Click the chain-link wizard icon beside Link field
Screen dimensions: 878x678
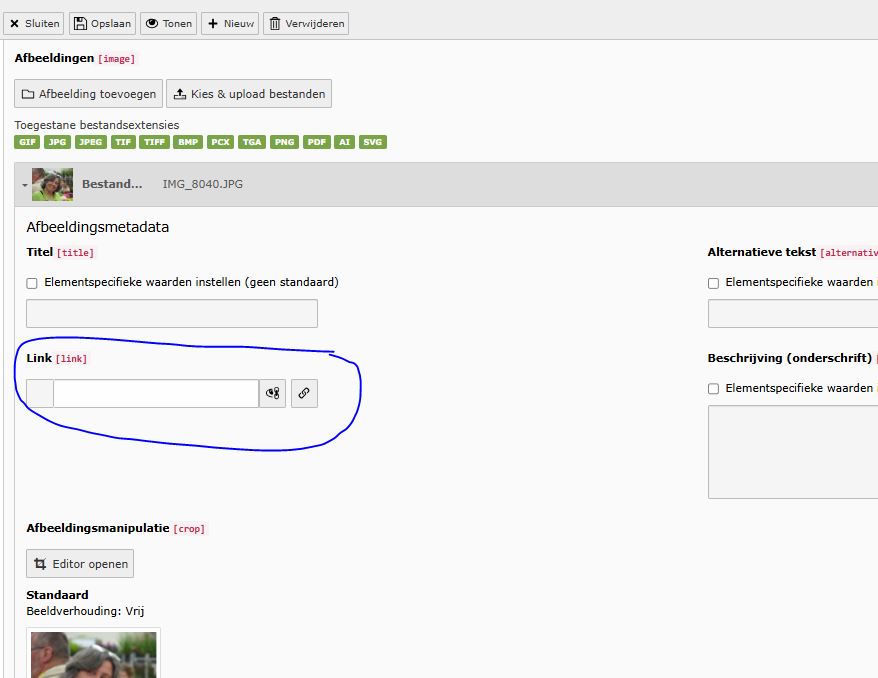pyautogui.click(x=304, y=394)
